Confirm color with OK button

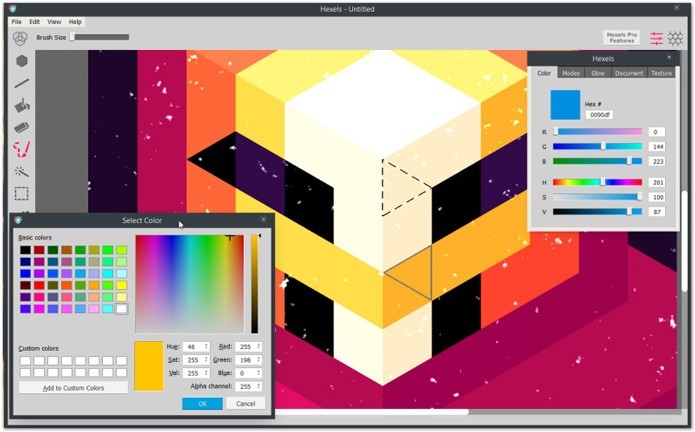pyautogui.click(x=202, y=404)
